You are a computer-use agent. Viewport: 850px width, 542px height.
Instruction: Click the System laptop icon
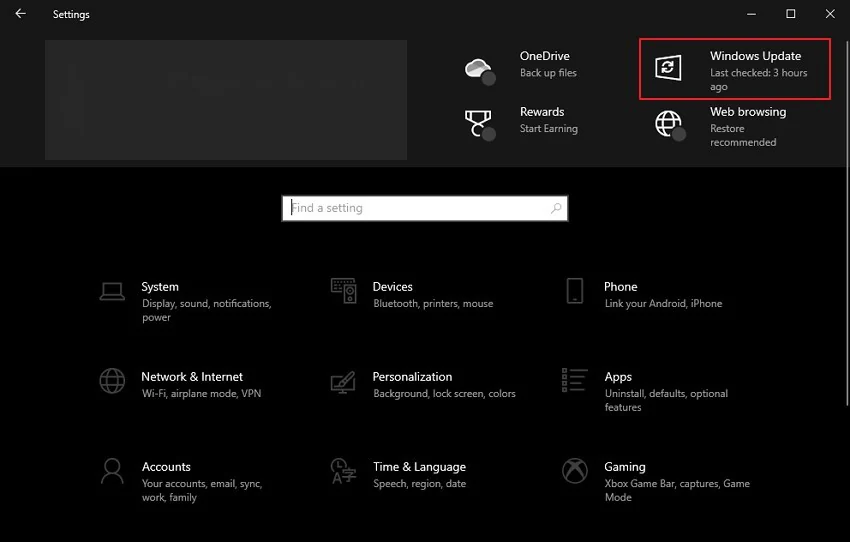click(112, 291)
